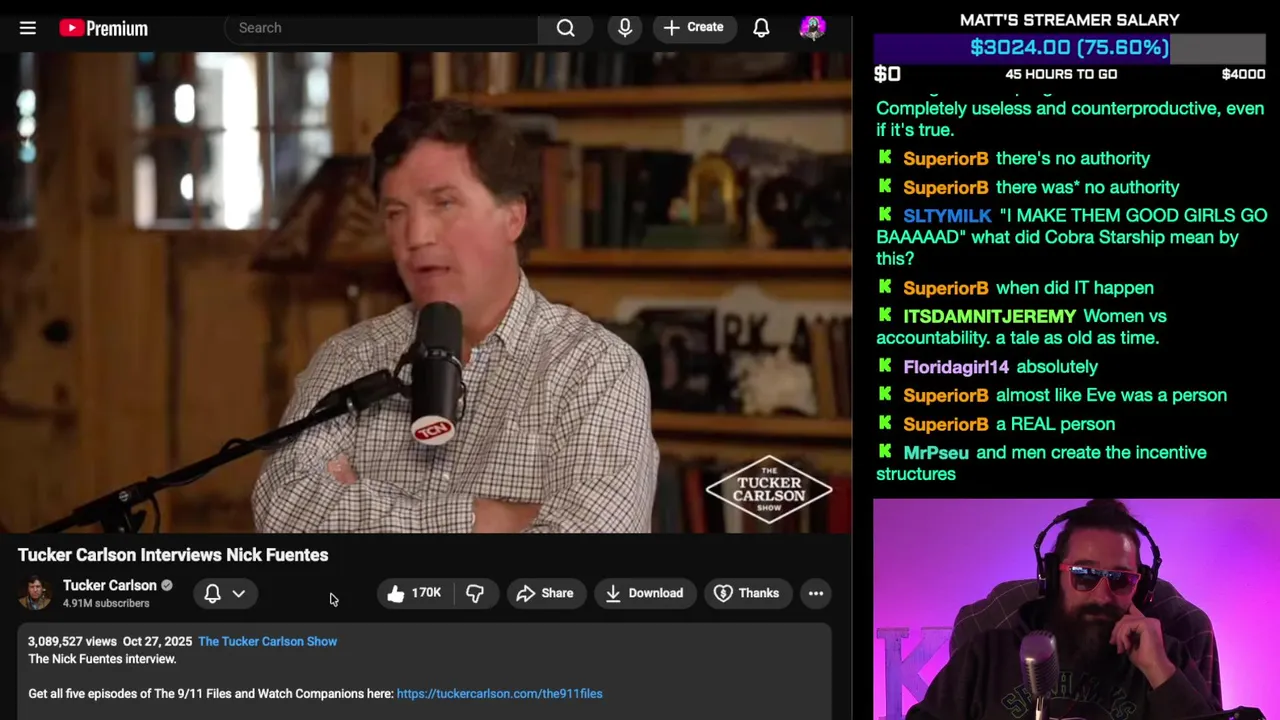Click the Tucker Carlson Show watermark logo
The height and width of the screenshot is (720, 1280).
(x=769, y=489)
